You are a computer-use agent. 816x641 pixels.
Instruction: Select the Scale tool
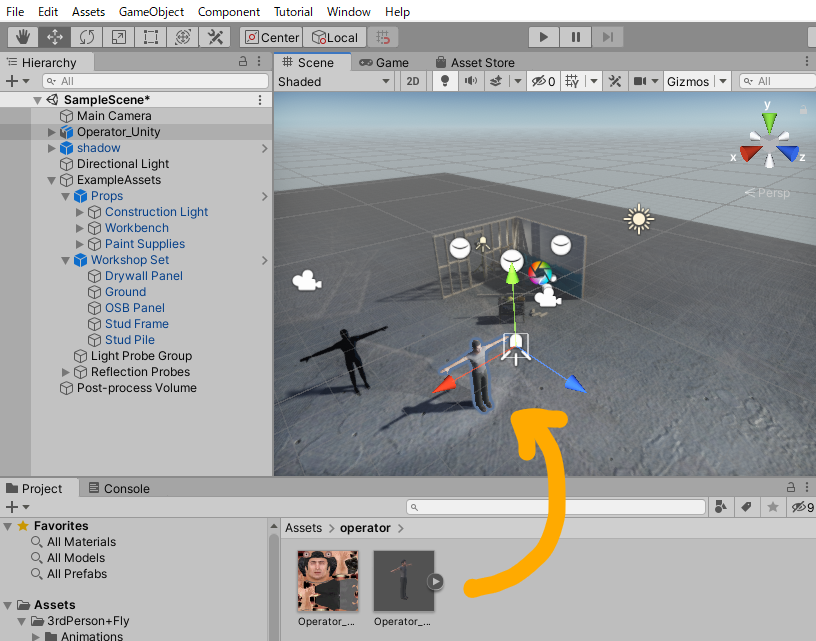point(119,37)
